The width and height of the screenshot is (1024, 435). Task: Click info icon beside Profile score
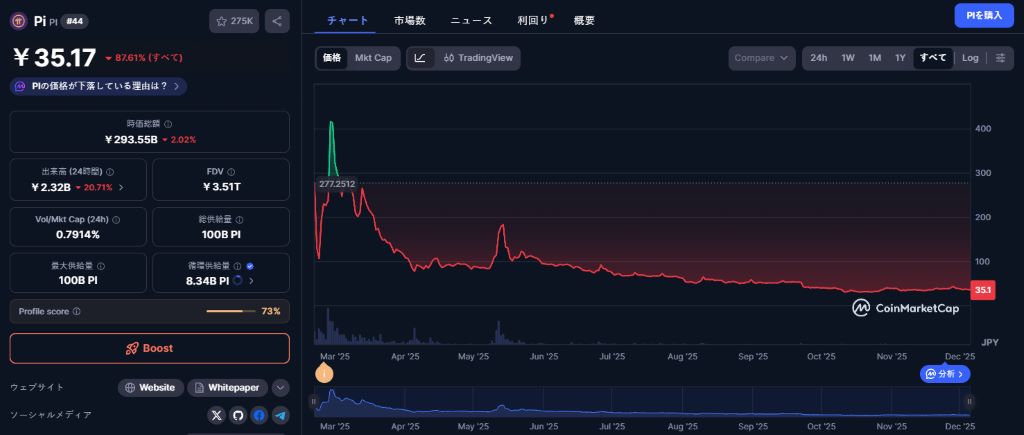[x=76, y=312]
